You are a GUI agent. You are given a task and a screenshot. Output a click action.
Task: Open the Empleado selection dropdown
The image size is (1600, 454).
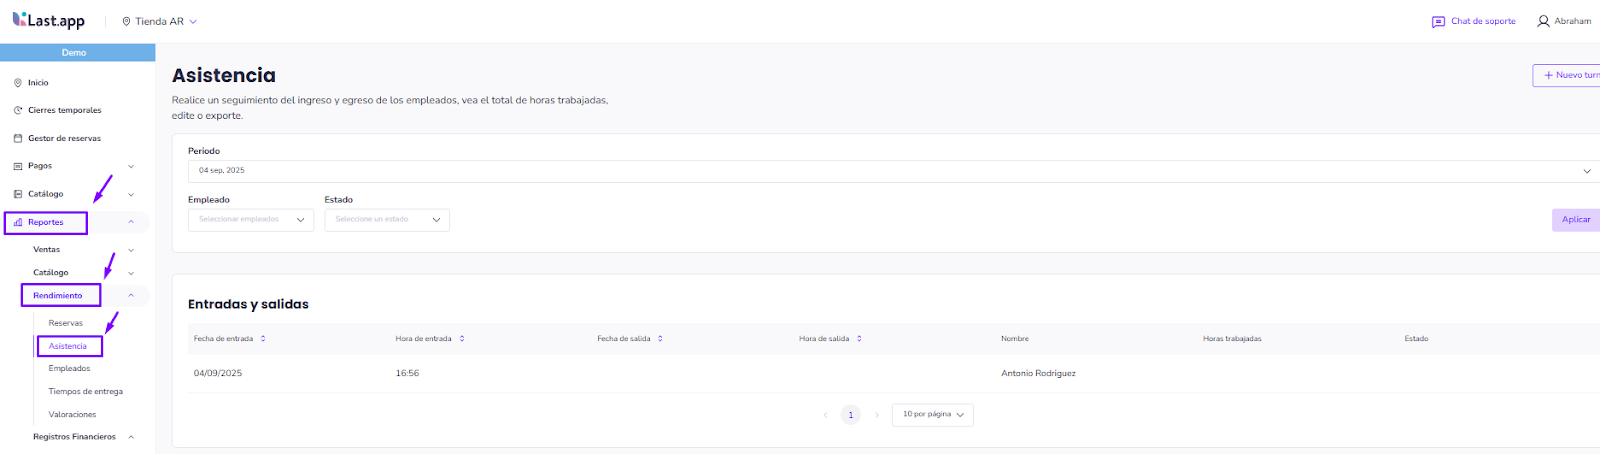pos(250,219)
